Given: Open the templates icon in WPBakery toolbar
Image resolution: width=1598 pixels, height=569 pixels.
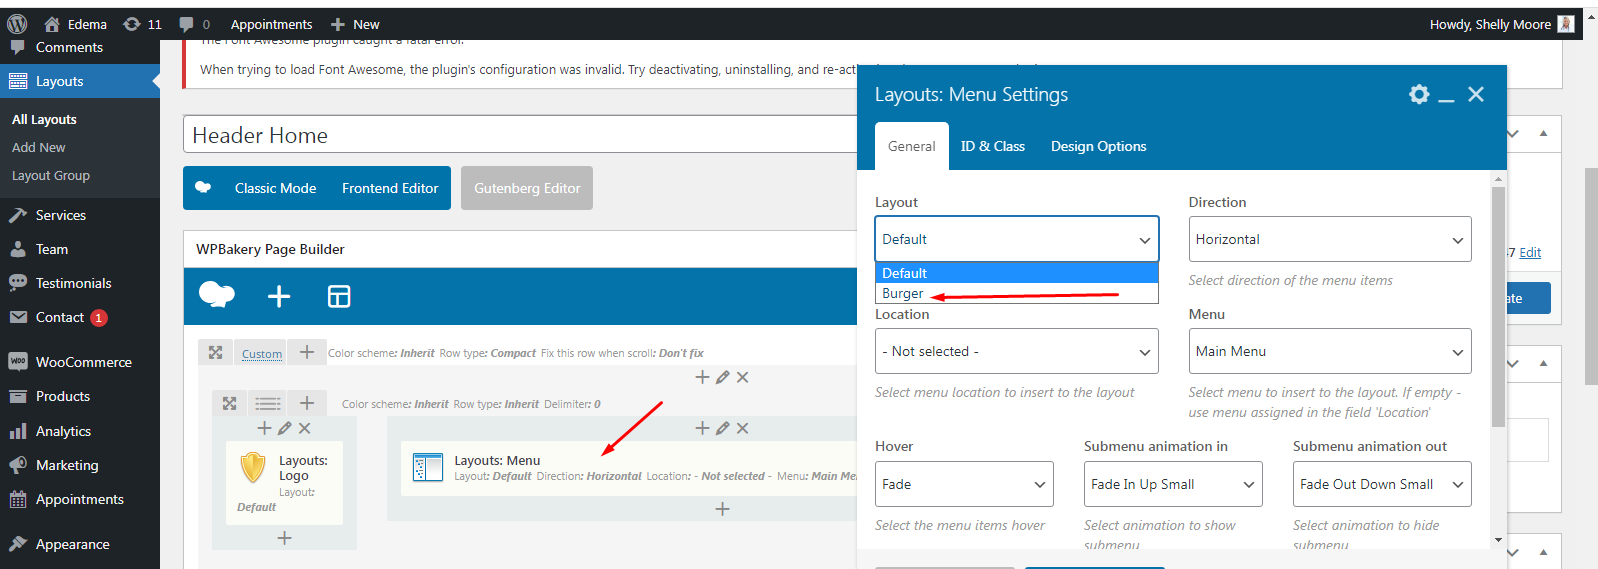Looking at the screenshot, I should pos(339,296).
